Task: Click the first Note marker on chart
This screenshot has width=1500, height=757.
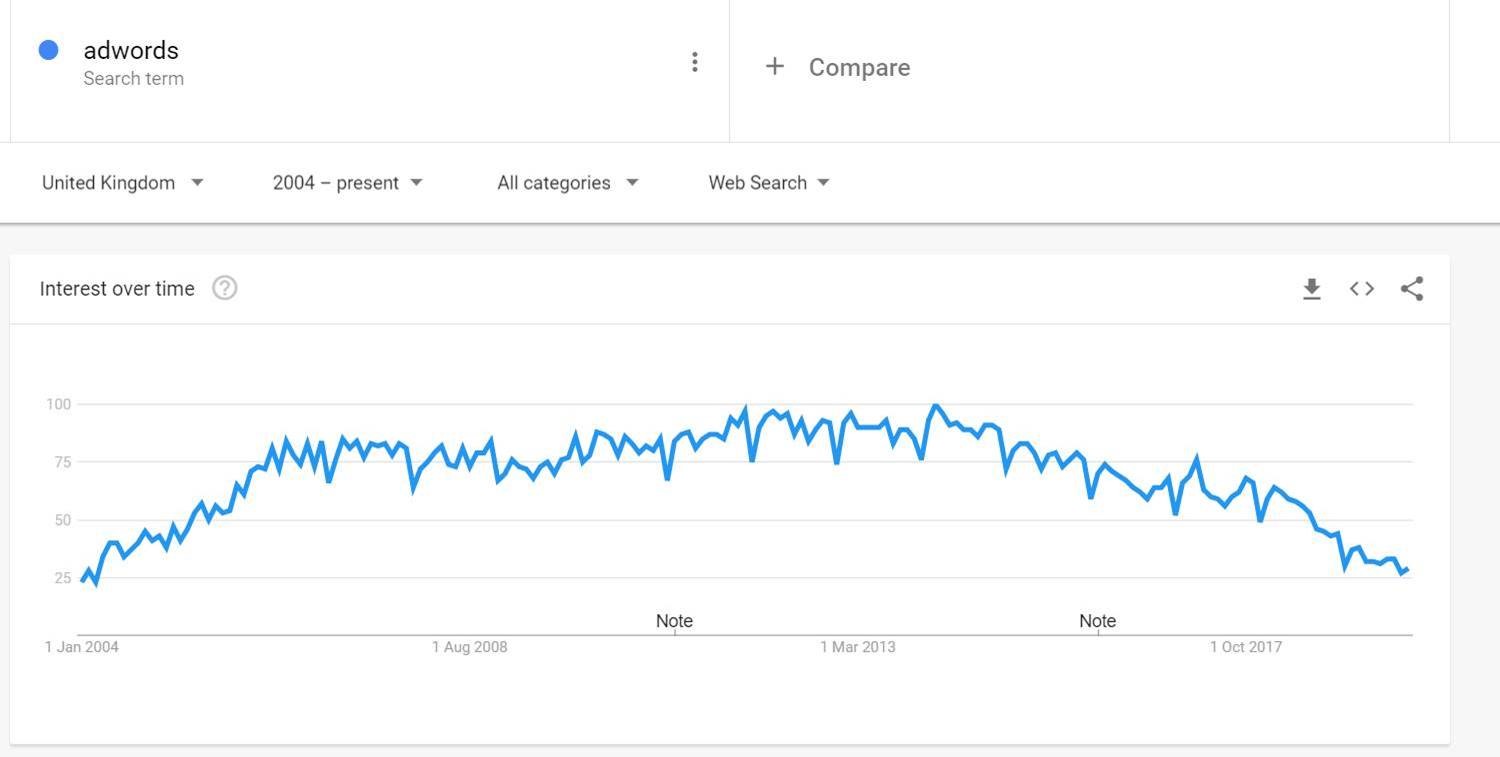Action: click(674, 621)
